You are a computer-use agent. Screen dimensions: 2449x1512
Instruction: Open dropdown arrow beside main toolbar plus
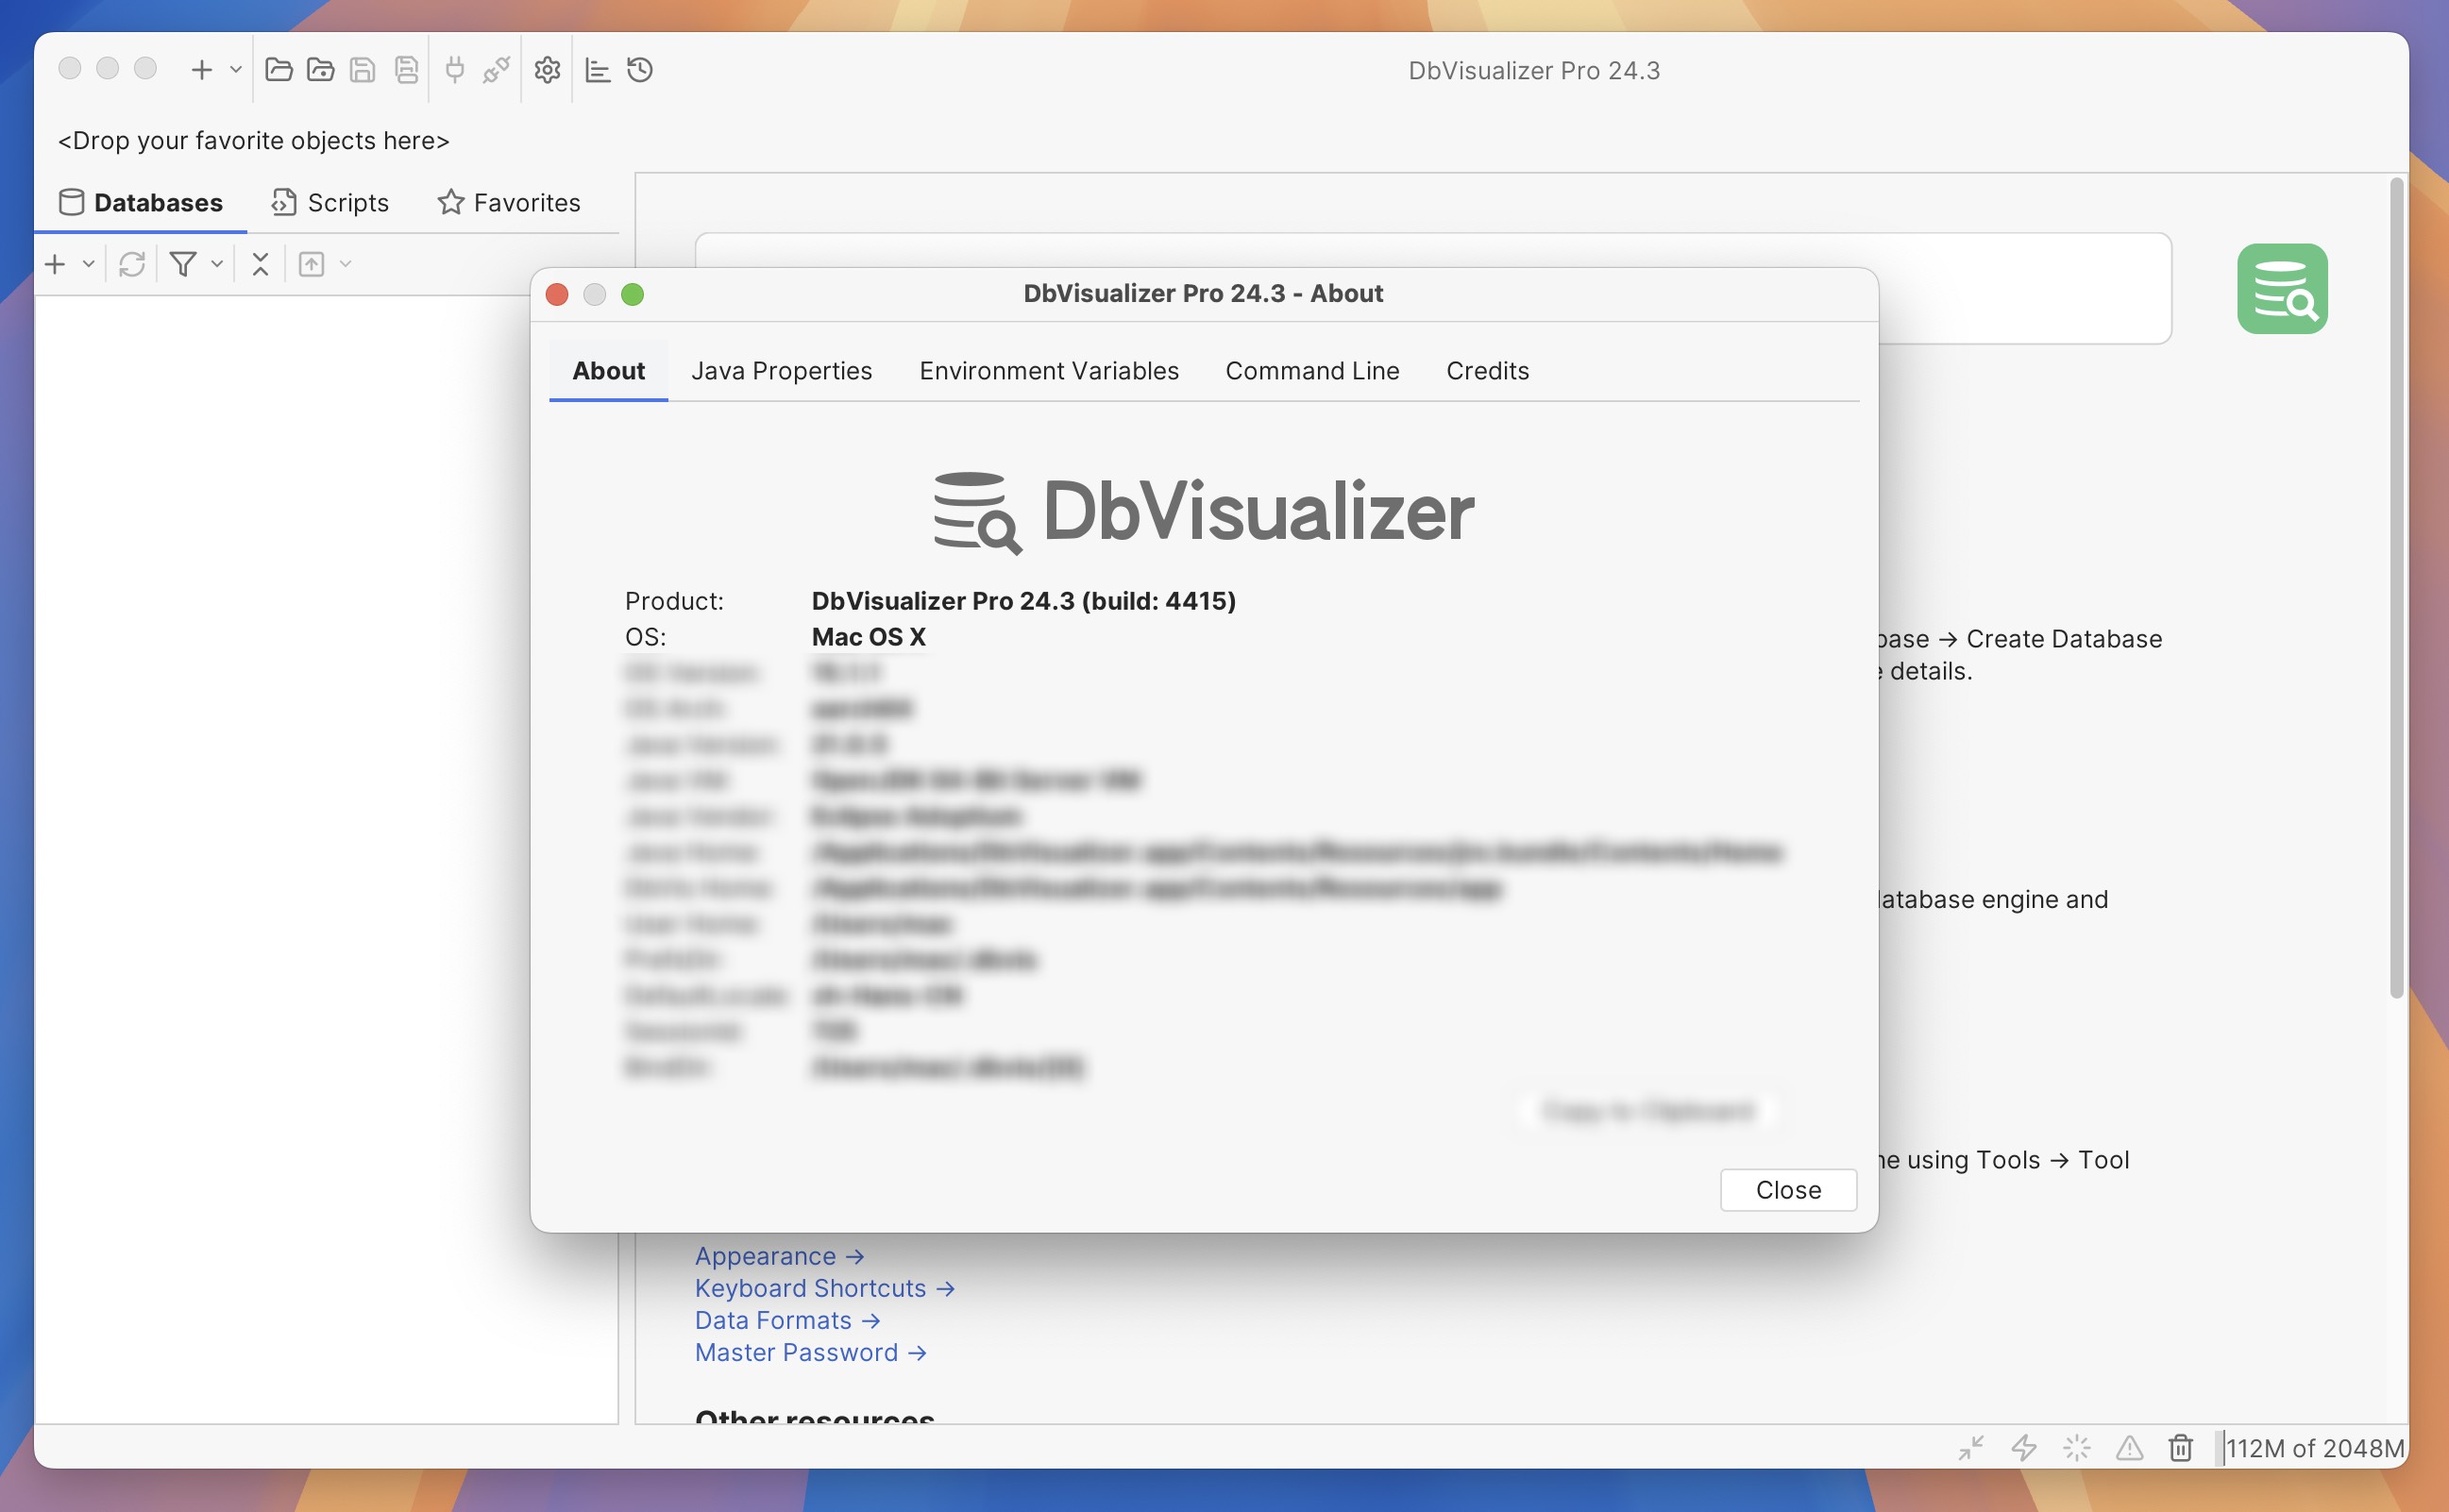click(236, 70)
